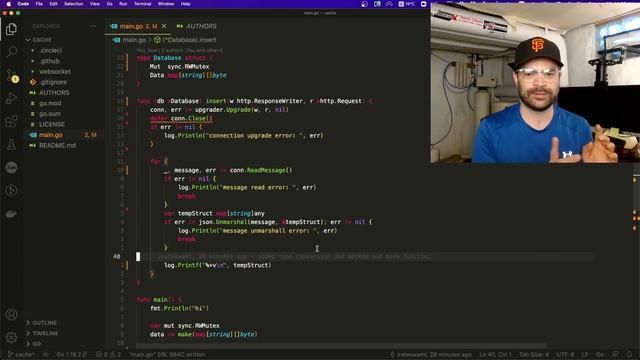Open README.md in the explorer
Viewport: 640px width, 360px height.
(57, 146)
